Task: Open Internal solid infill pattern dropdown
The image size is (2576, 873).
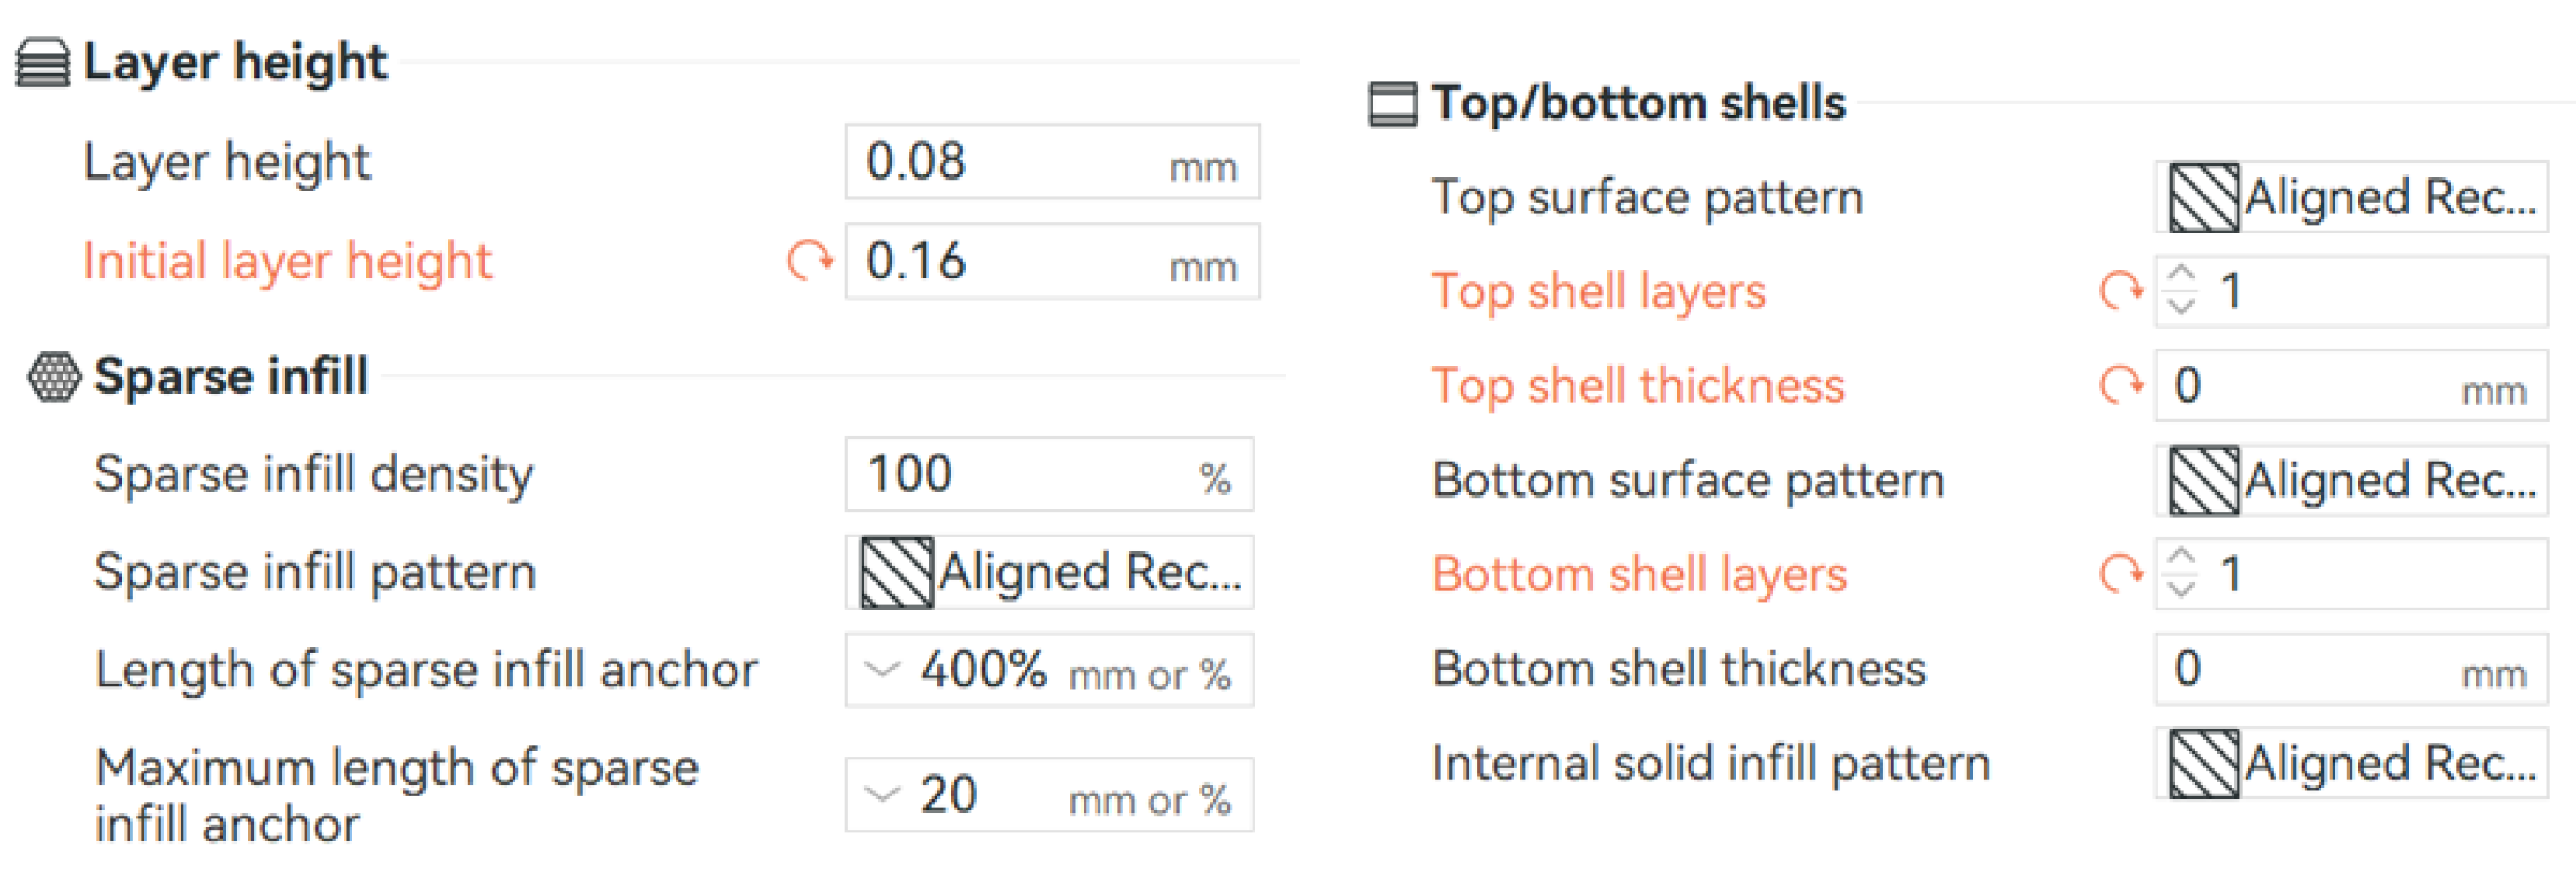Action: pos(2350,764)
